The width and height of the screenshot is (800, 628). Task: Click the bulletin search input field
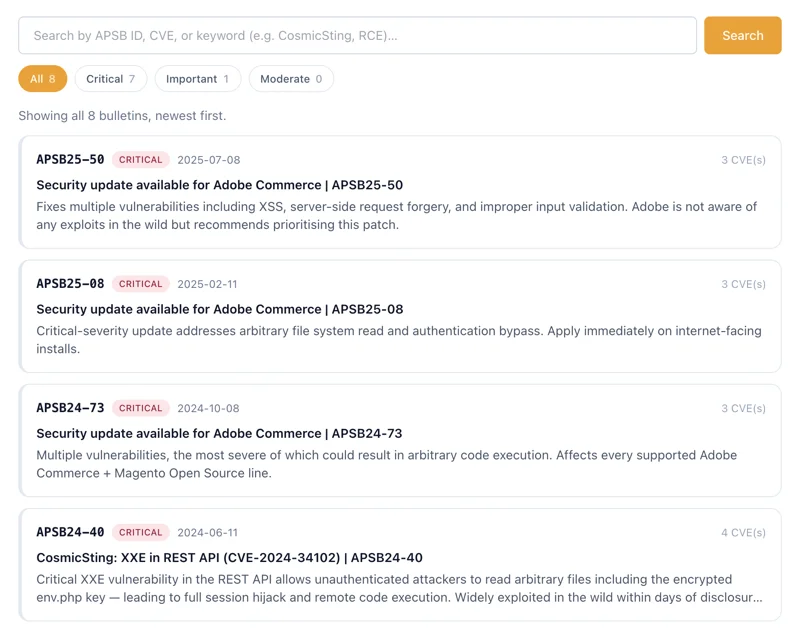(357, 35)
